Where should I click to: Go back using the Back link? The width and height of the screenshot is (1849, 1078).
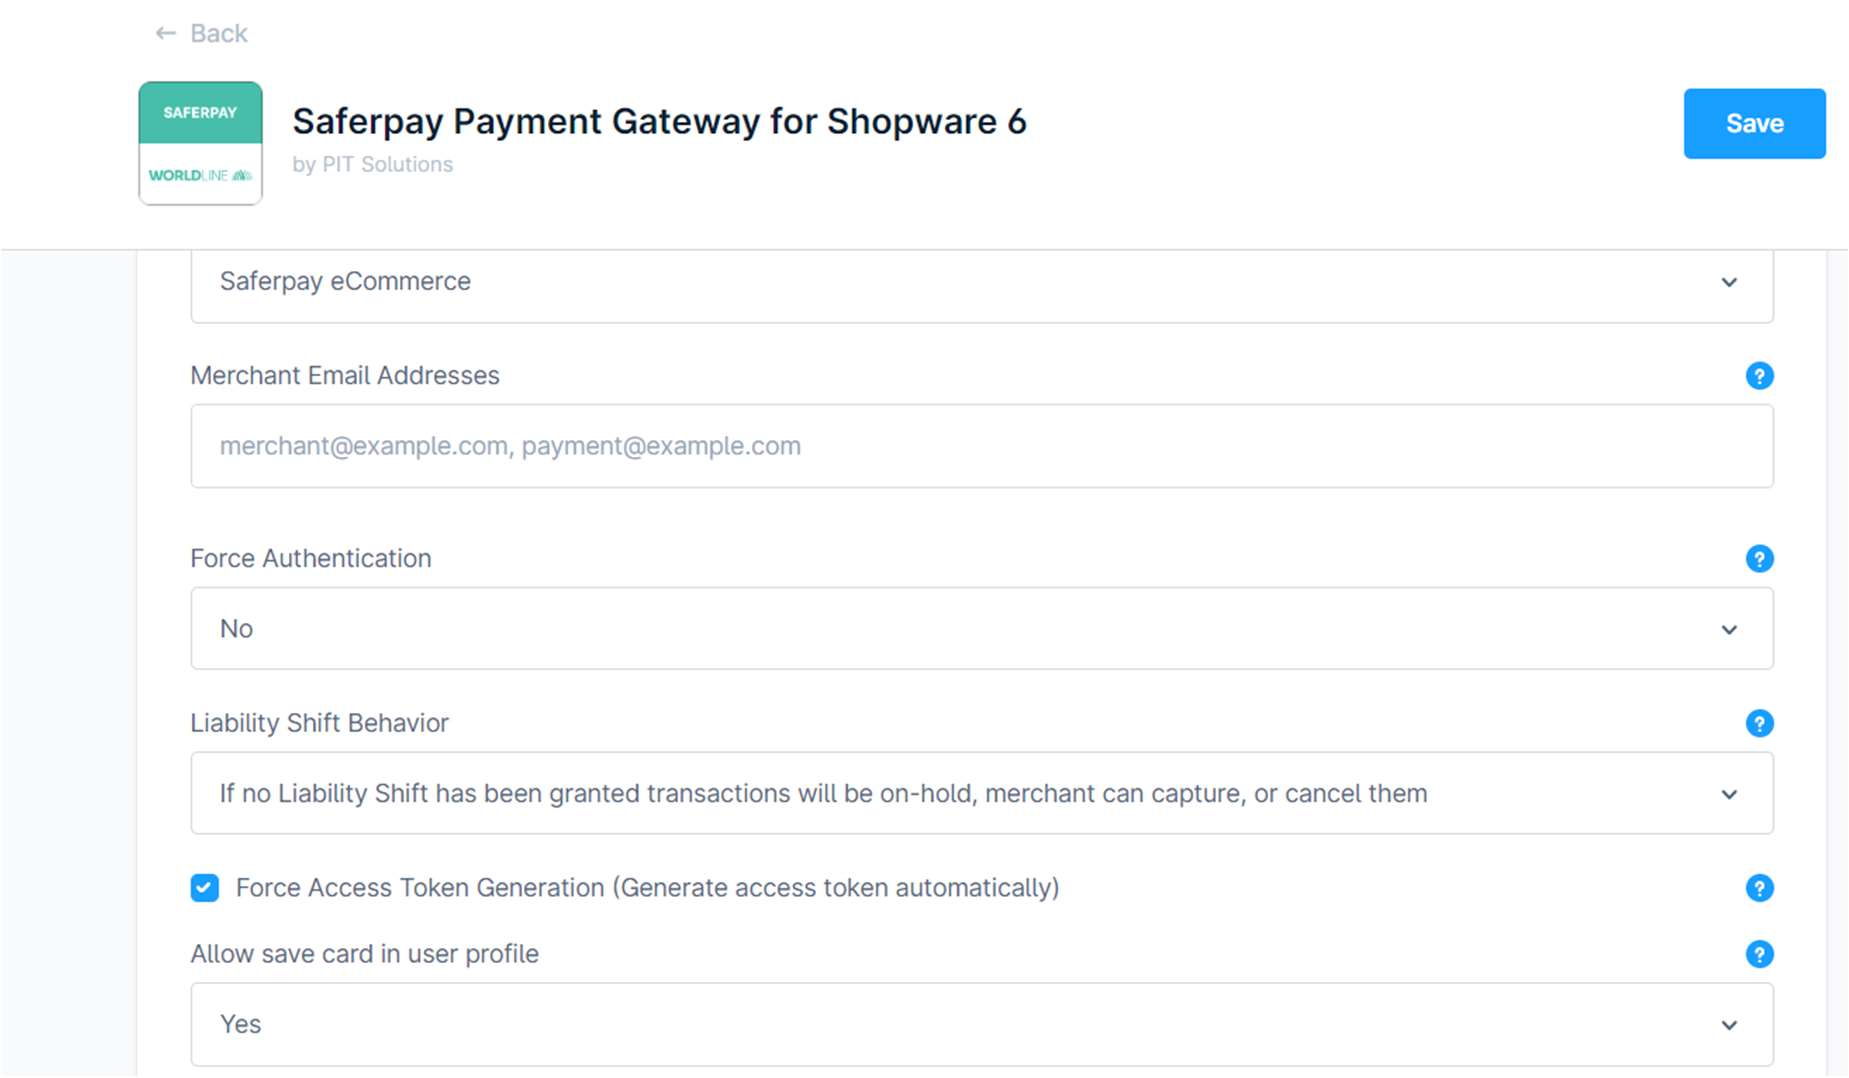point(219,34)
